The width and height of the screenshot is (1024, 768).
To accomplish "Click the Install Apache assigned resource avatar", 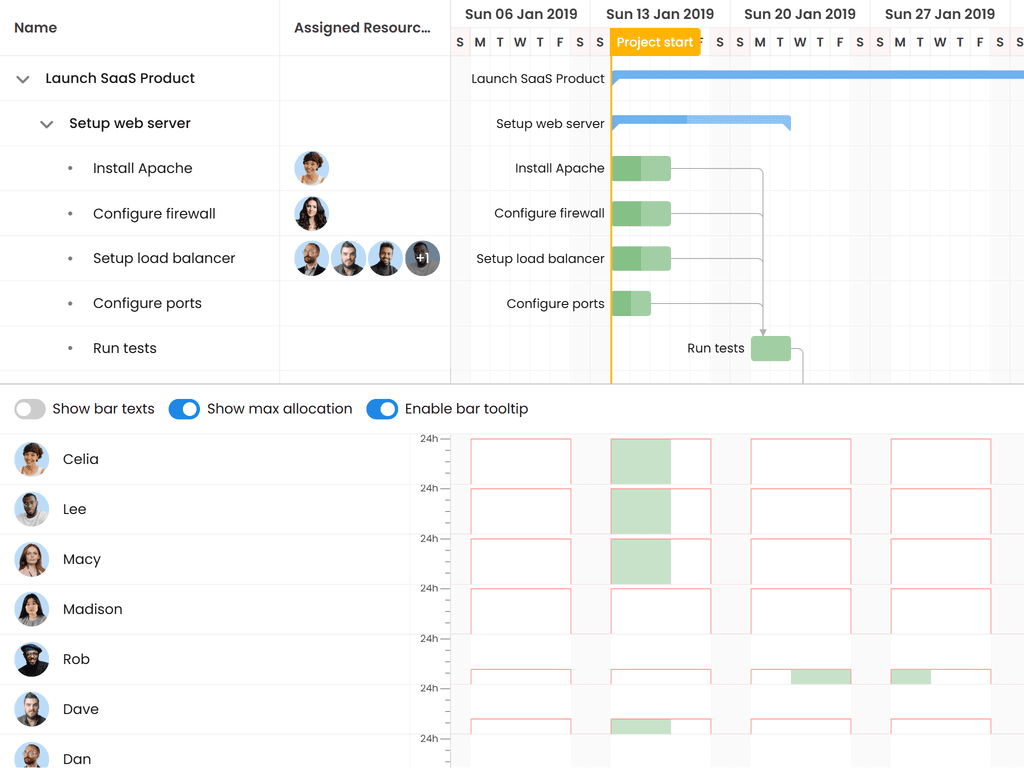I will [x=312, y=168].
